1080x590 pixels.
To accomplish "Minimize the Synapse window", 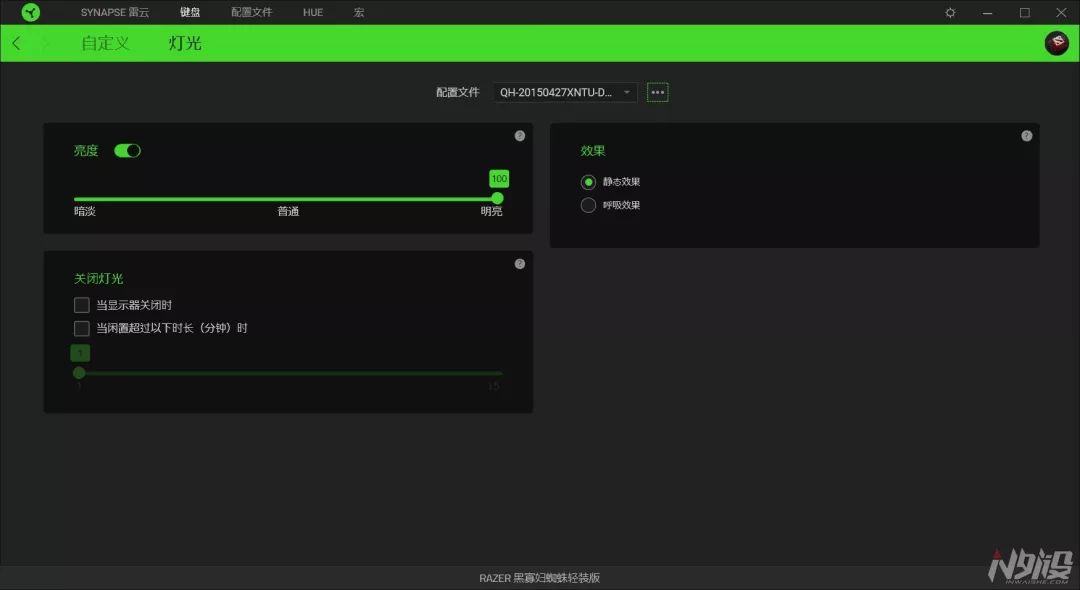I will tap(988, 12).
